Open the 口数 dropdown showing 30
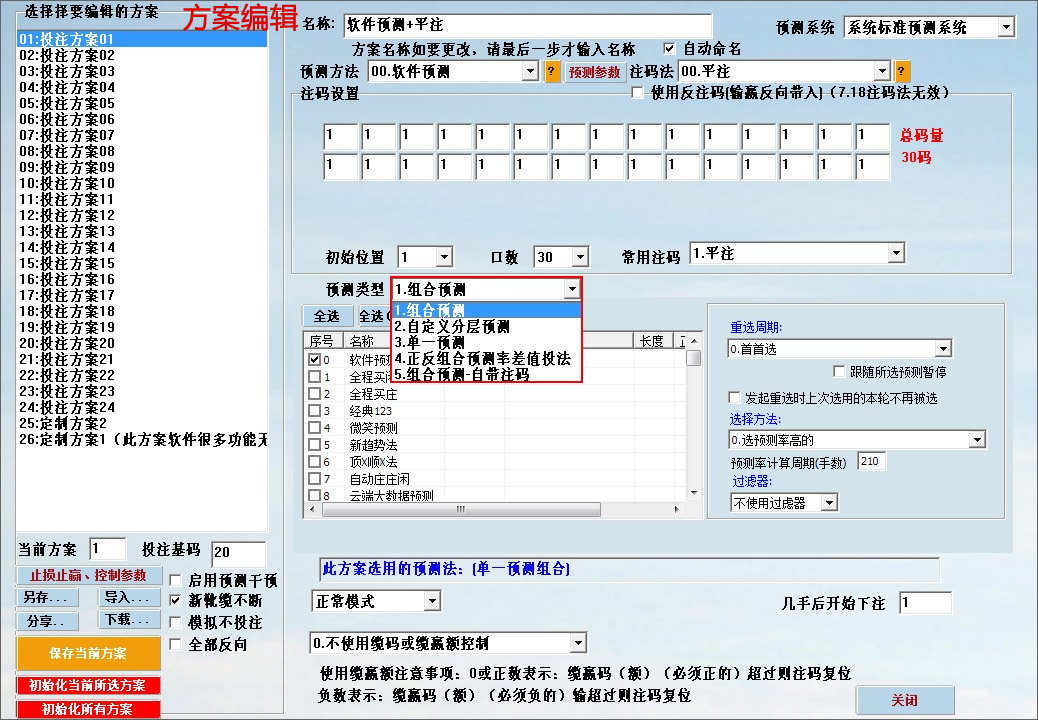This screenshot has width=1038, height=720. pyautogui.click(x=578, y=255)
